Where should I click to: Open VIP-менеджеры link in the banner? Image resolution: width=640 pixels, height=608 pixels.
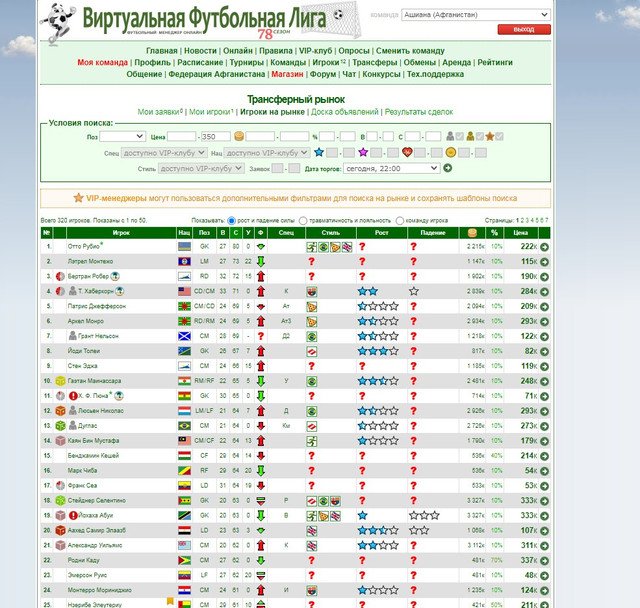tap(116, 198)
